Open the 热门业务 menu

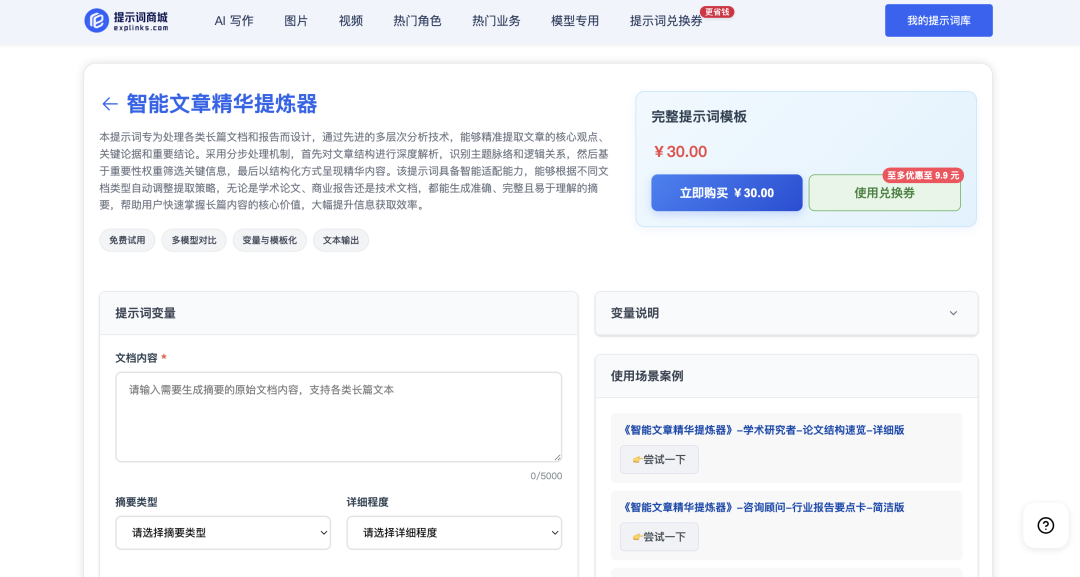pos(496,21)
